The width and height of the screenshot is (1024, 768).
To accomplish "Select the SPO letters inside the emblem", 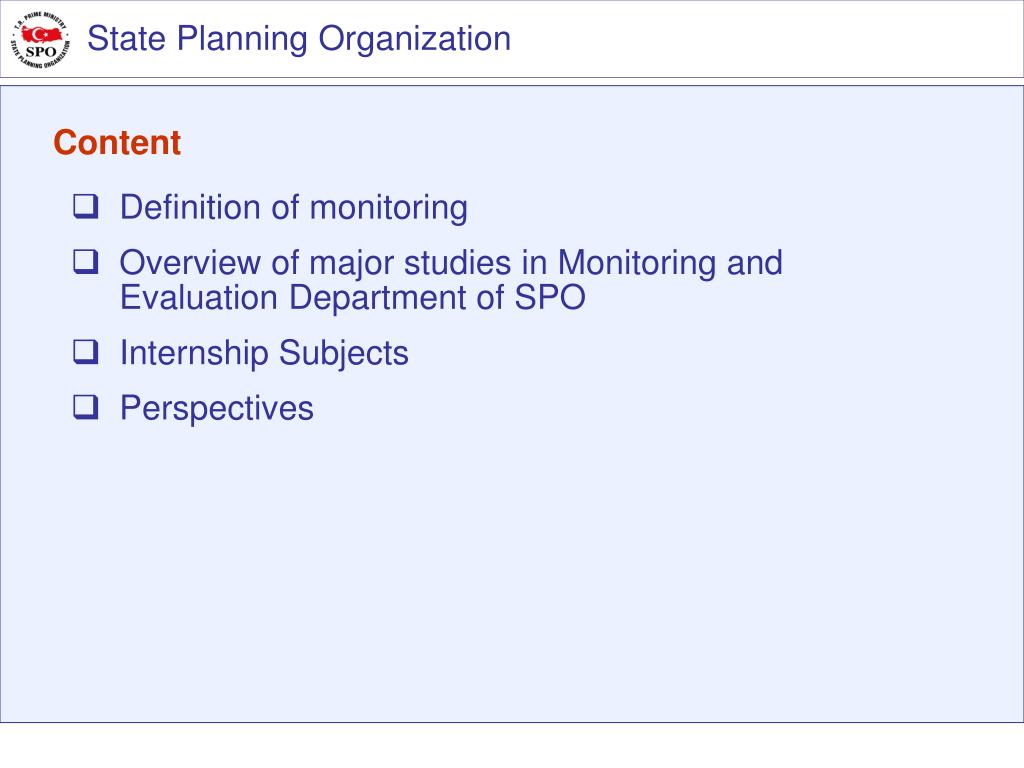I will click(x=40, y=52).
